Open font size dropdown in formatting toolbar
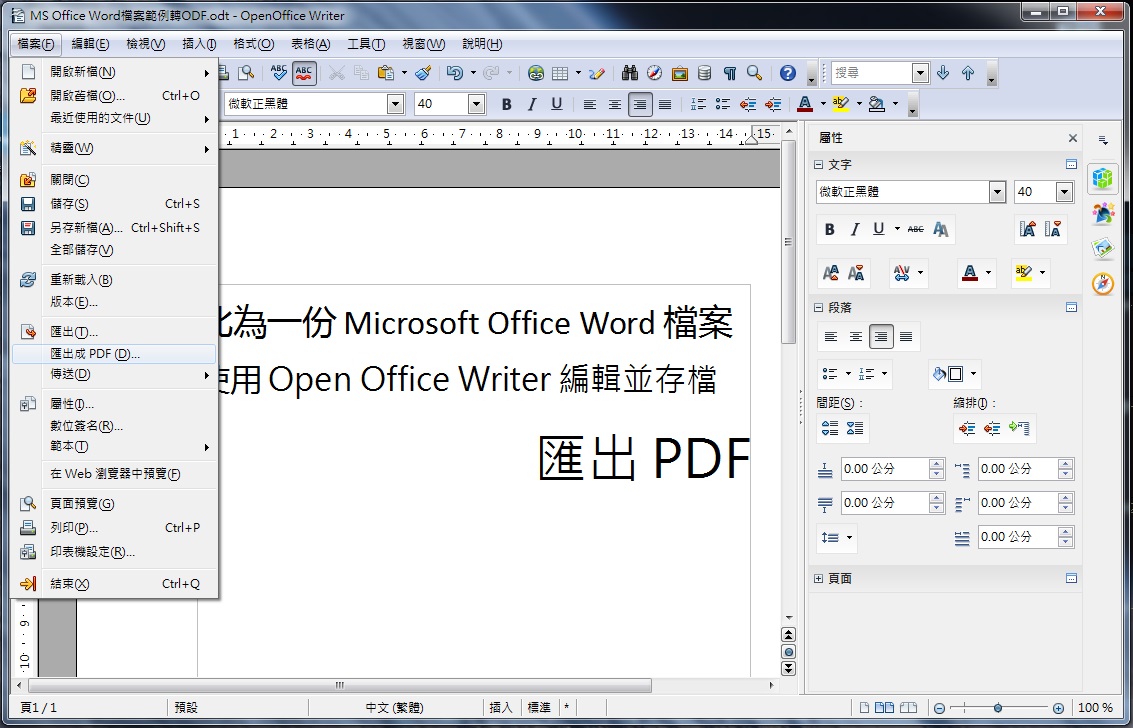Screen dimensions: 1133x728 [x=476, y=104]
